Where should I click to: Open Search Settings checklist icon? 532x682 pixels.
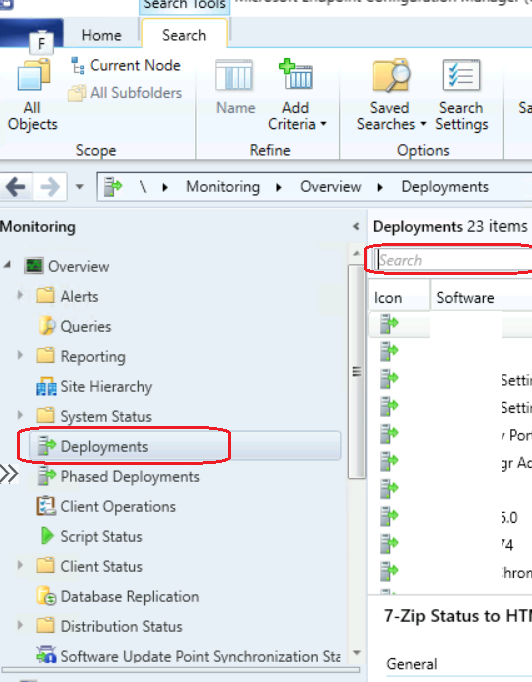point(461,75)
